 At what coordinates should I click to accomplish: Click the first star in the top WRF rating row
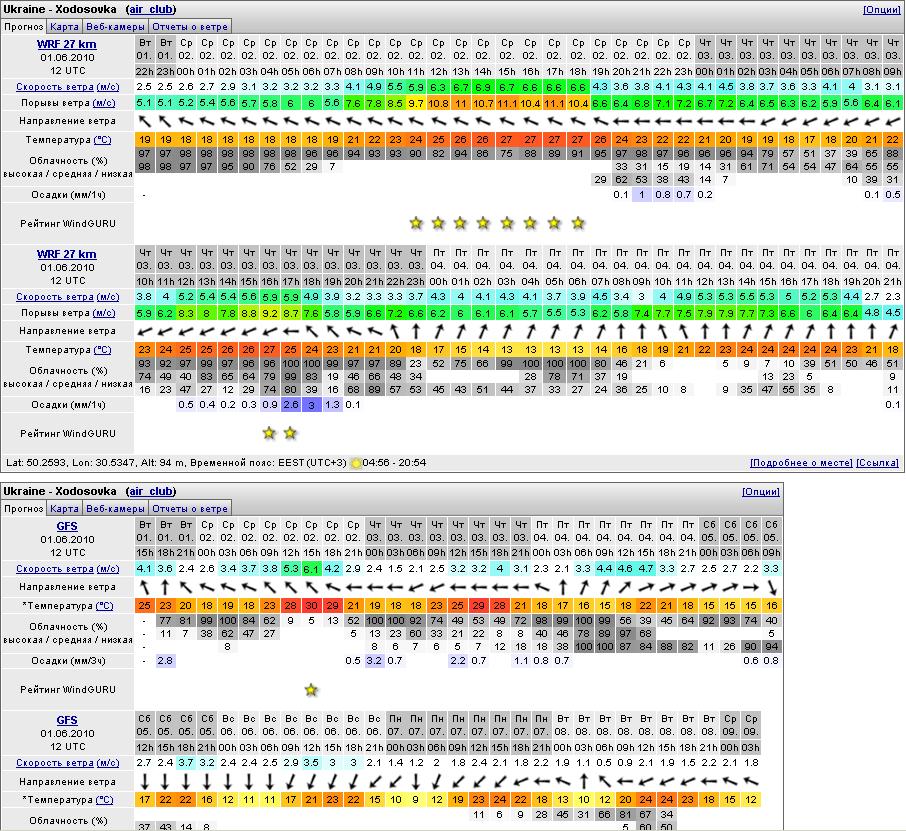[x=416, y=223]
